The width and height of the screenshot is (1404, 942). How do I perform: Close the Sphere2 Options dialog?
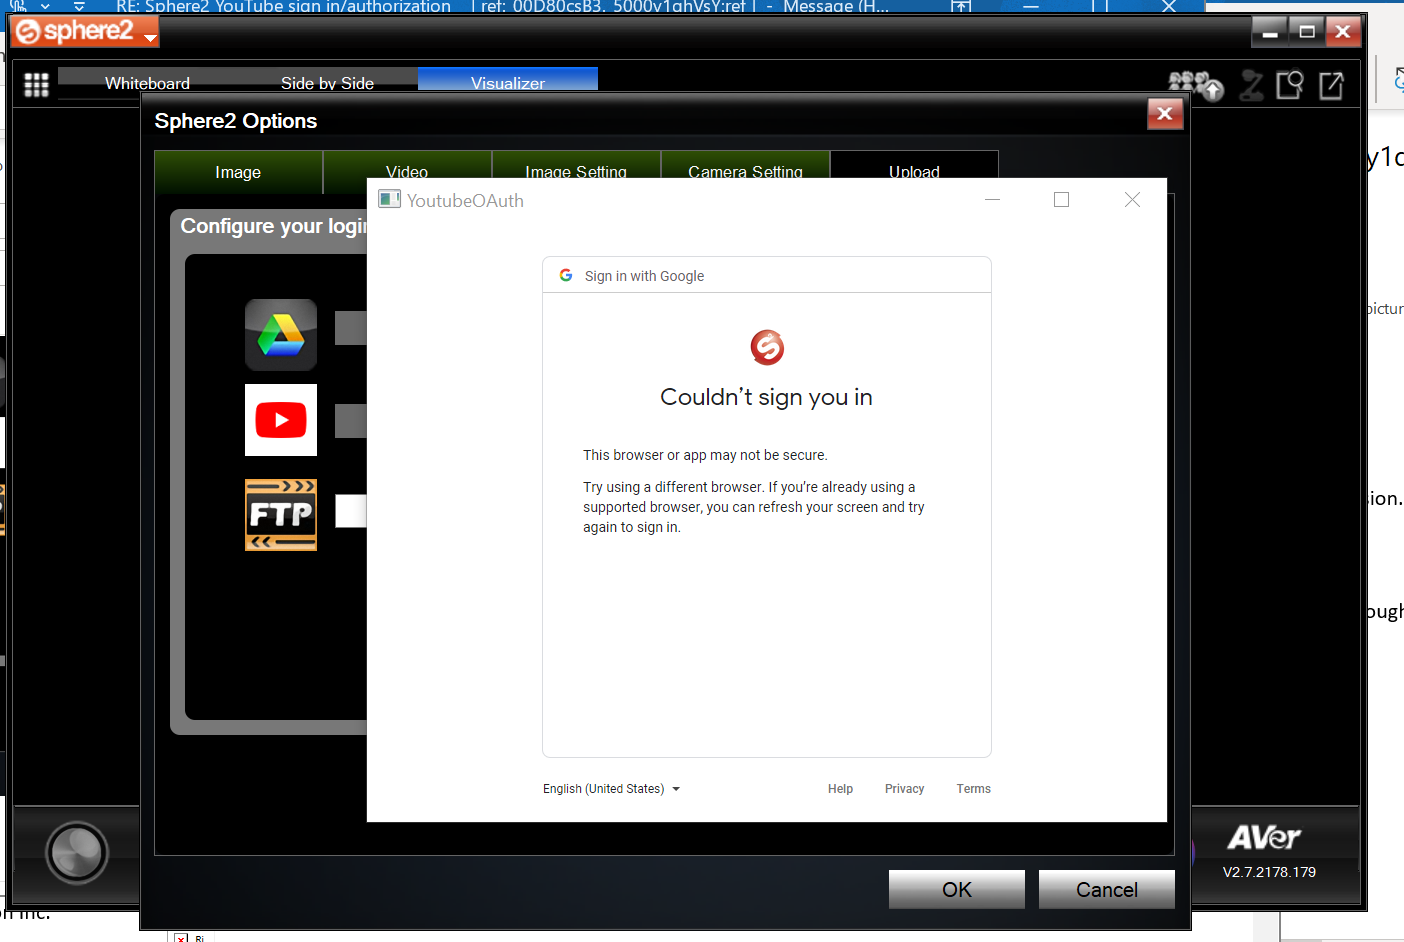[x=1165, y=113]
